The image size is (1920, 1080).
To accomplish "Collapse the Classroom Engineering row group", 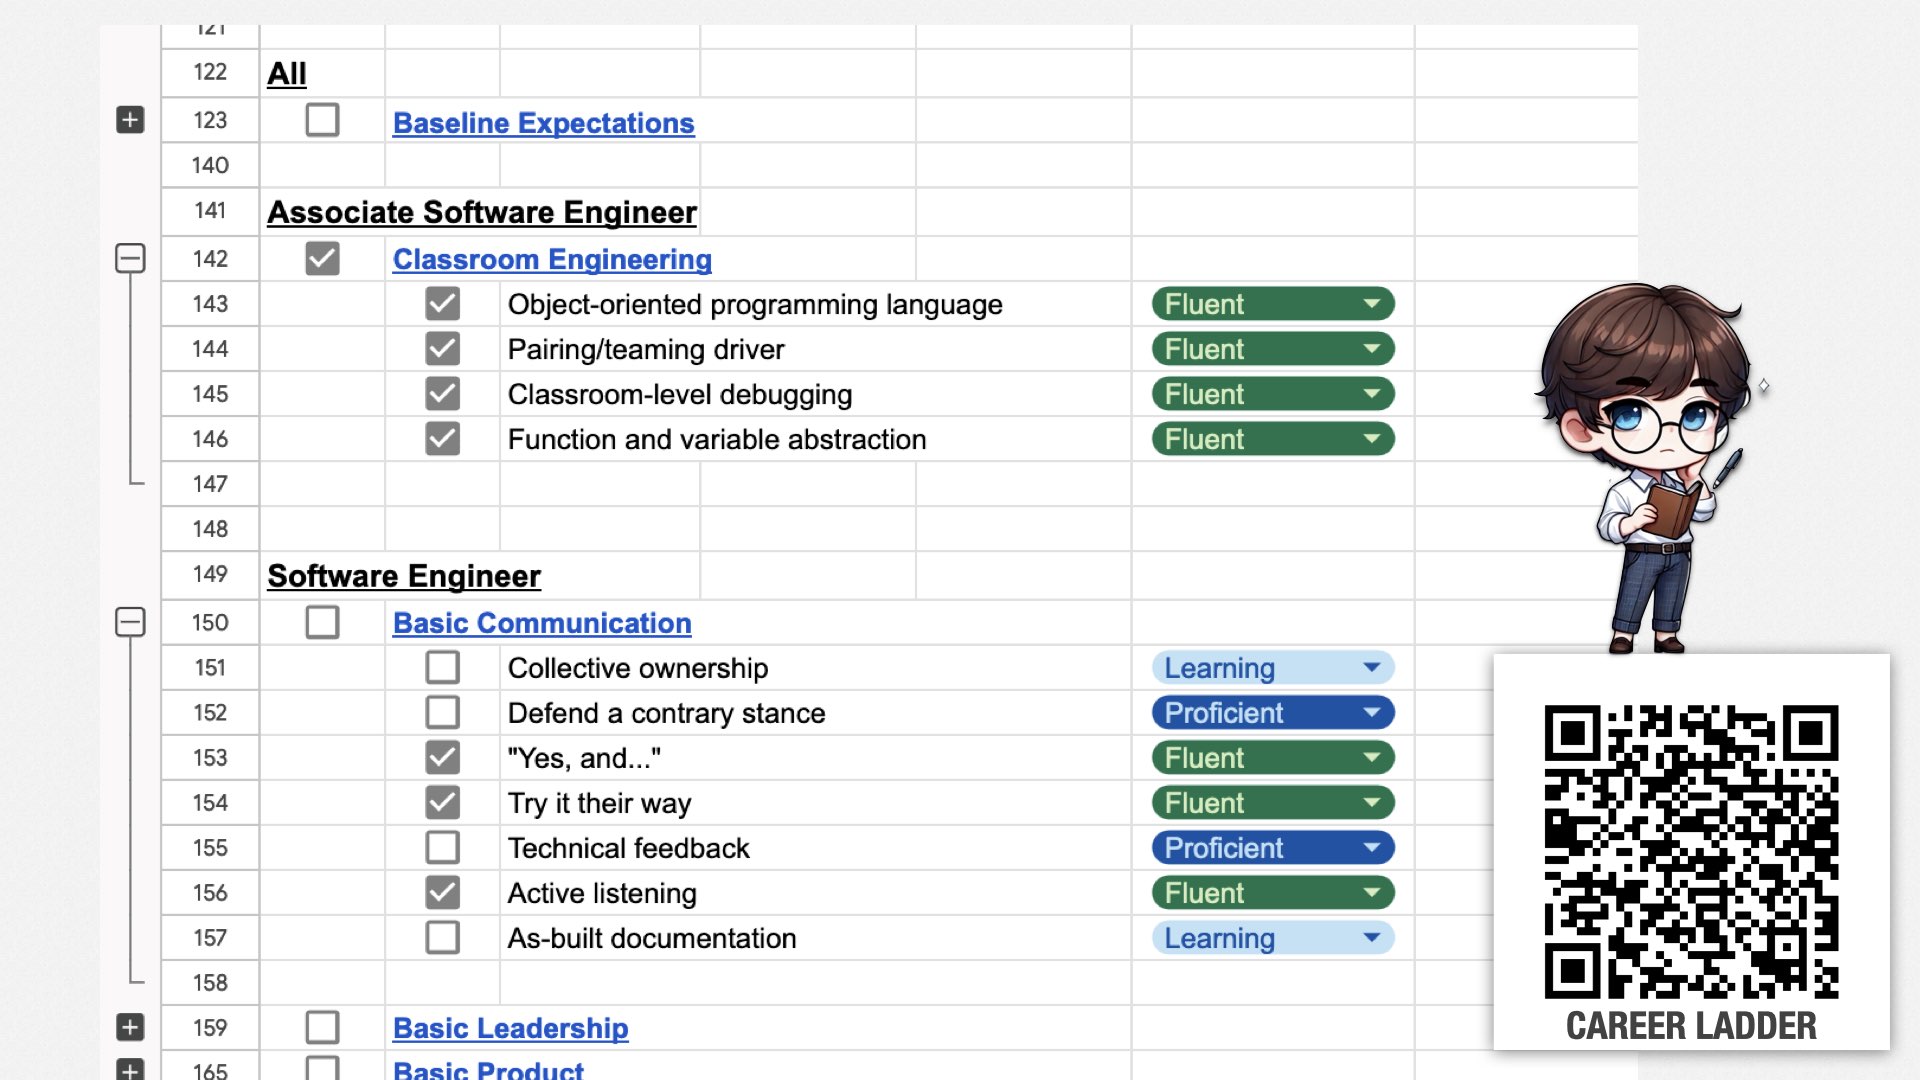I will click(x=130, y=258).
